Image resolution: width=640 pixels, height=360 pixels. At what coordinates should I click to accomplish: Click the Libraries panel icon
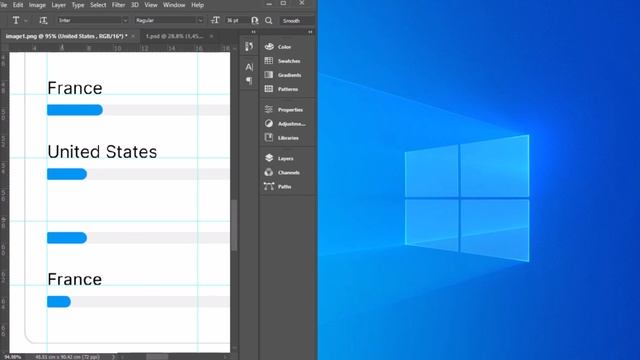tap(269, 138)
